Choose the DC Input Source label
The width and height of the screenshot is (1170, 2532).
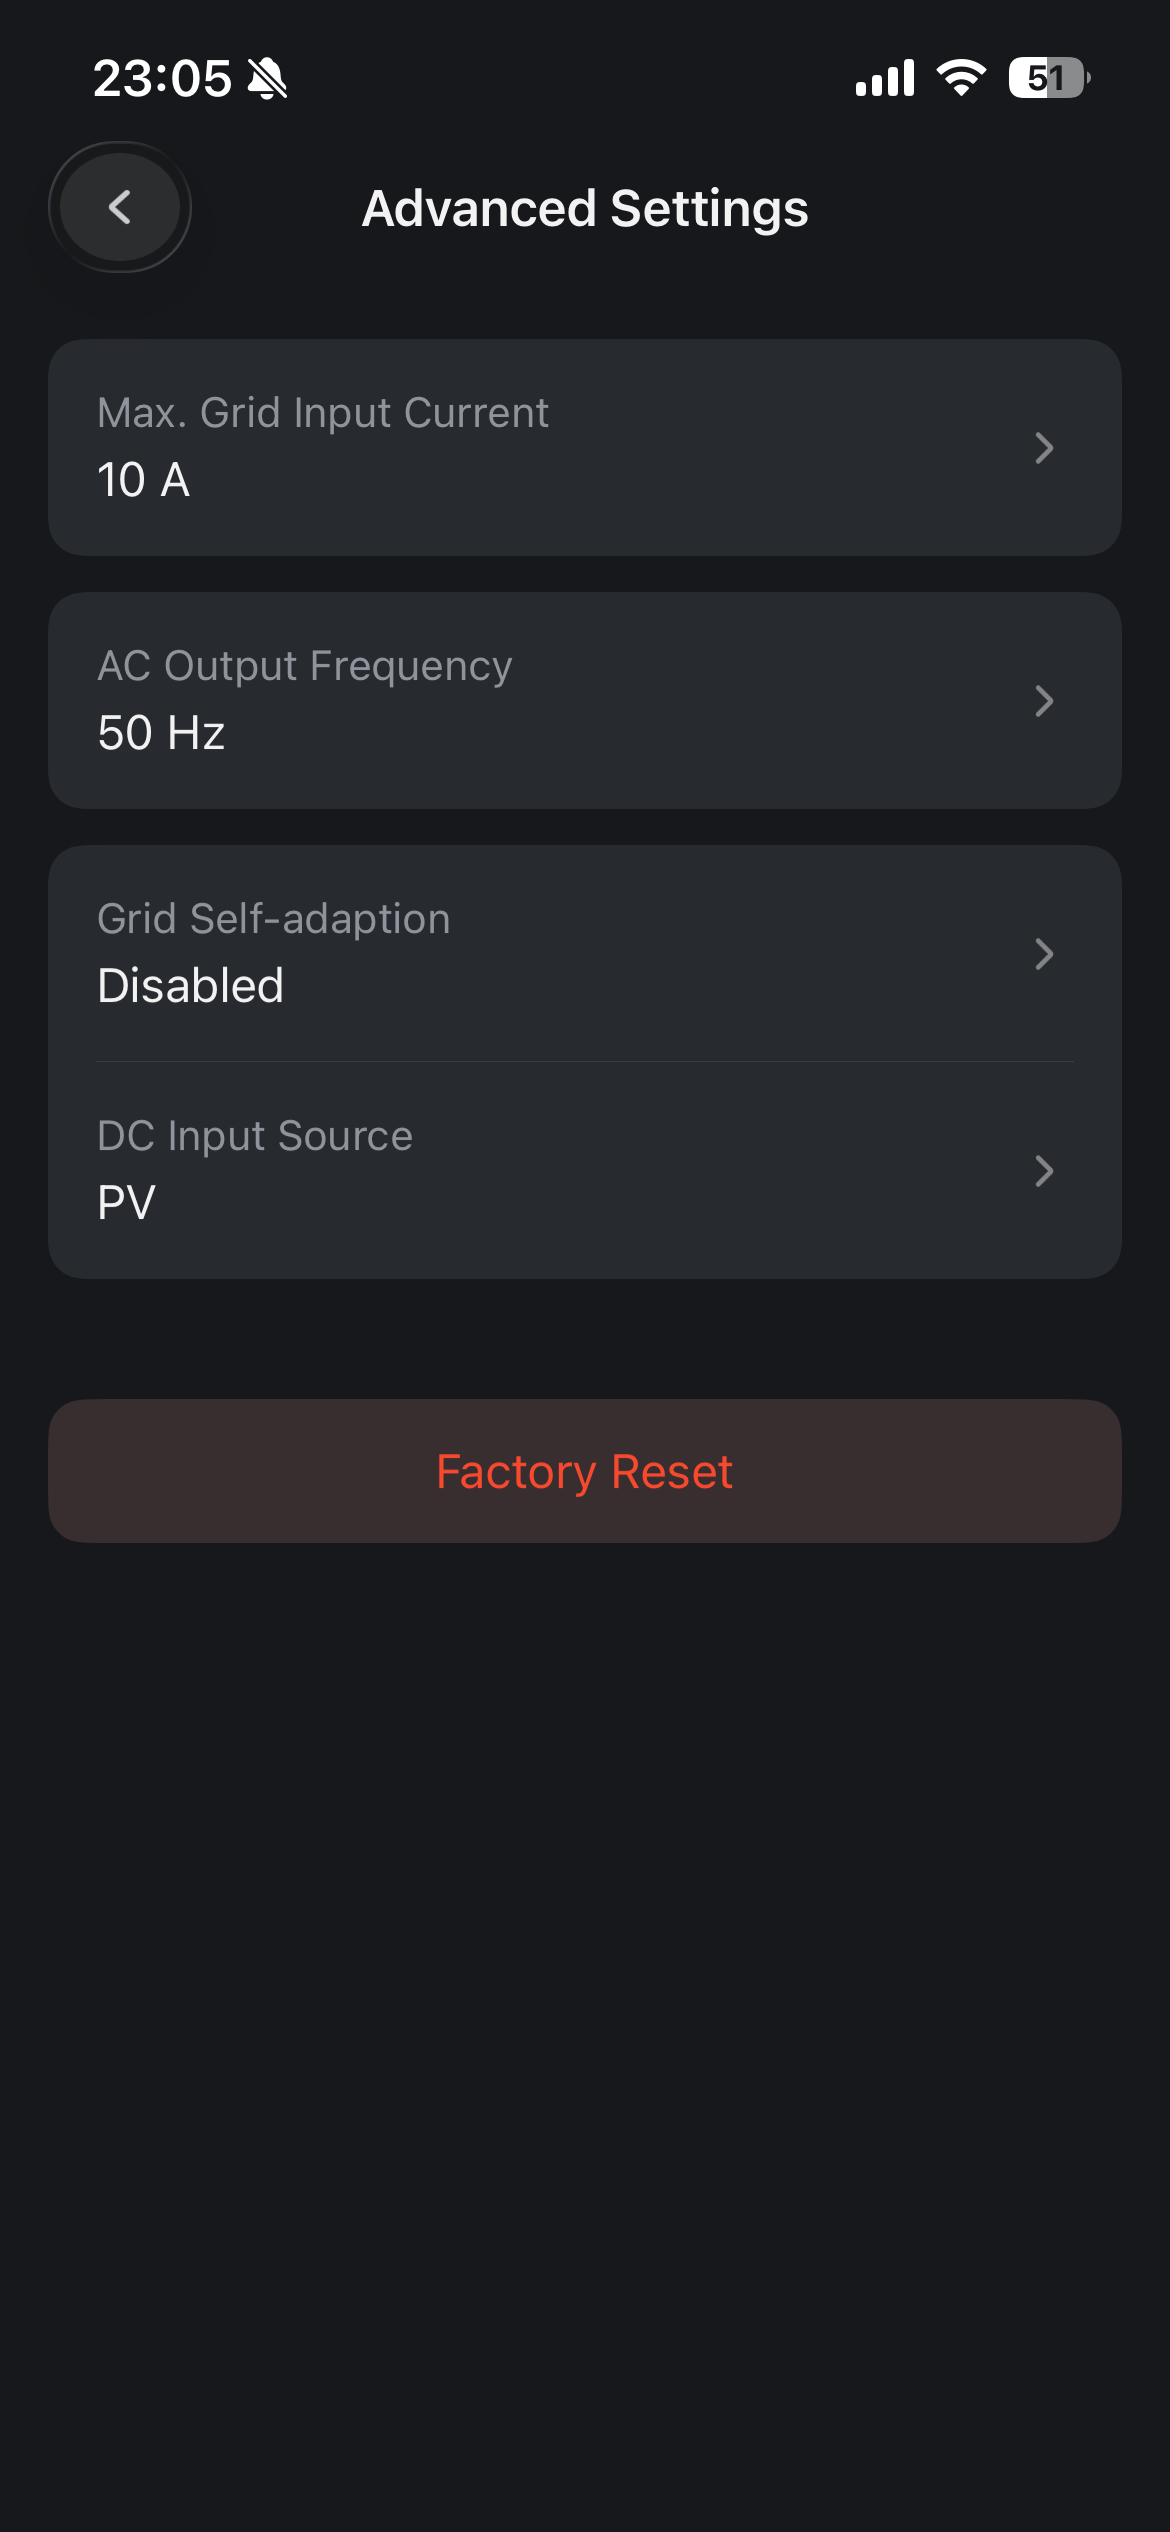coord(255,1136)
